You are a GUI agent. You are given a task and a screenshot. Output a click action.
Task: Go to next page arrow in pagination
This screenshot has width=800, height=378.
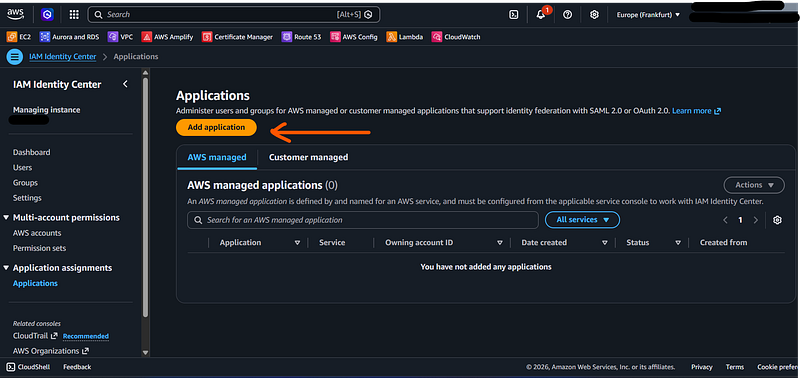point(756,220)
